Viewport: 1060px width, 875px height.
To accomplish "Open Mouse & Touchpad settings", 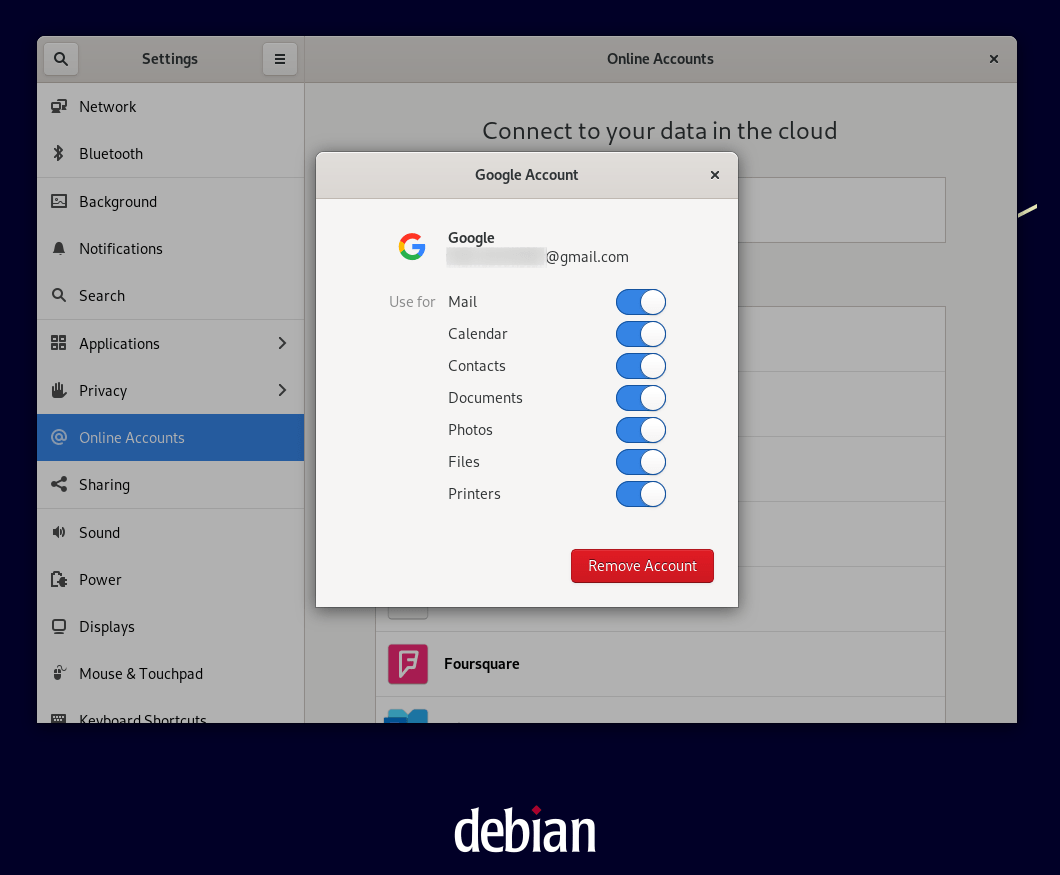I will pos(141,674).
